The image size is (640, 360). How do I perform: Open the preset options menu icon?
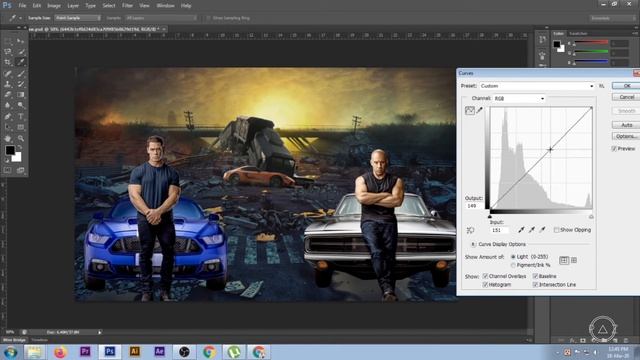tap(602, 86)
